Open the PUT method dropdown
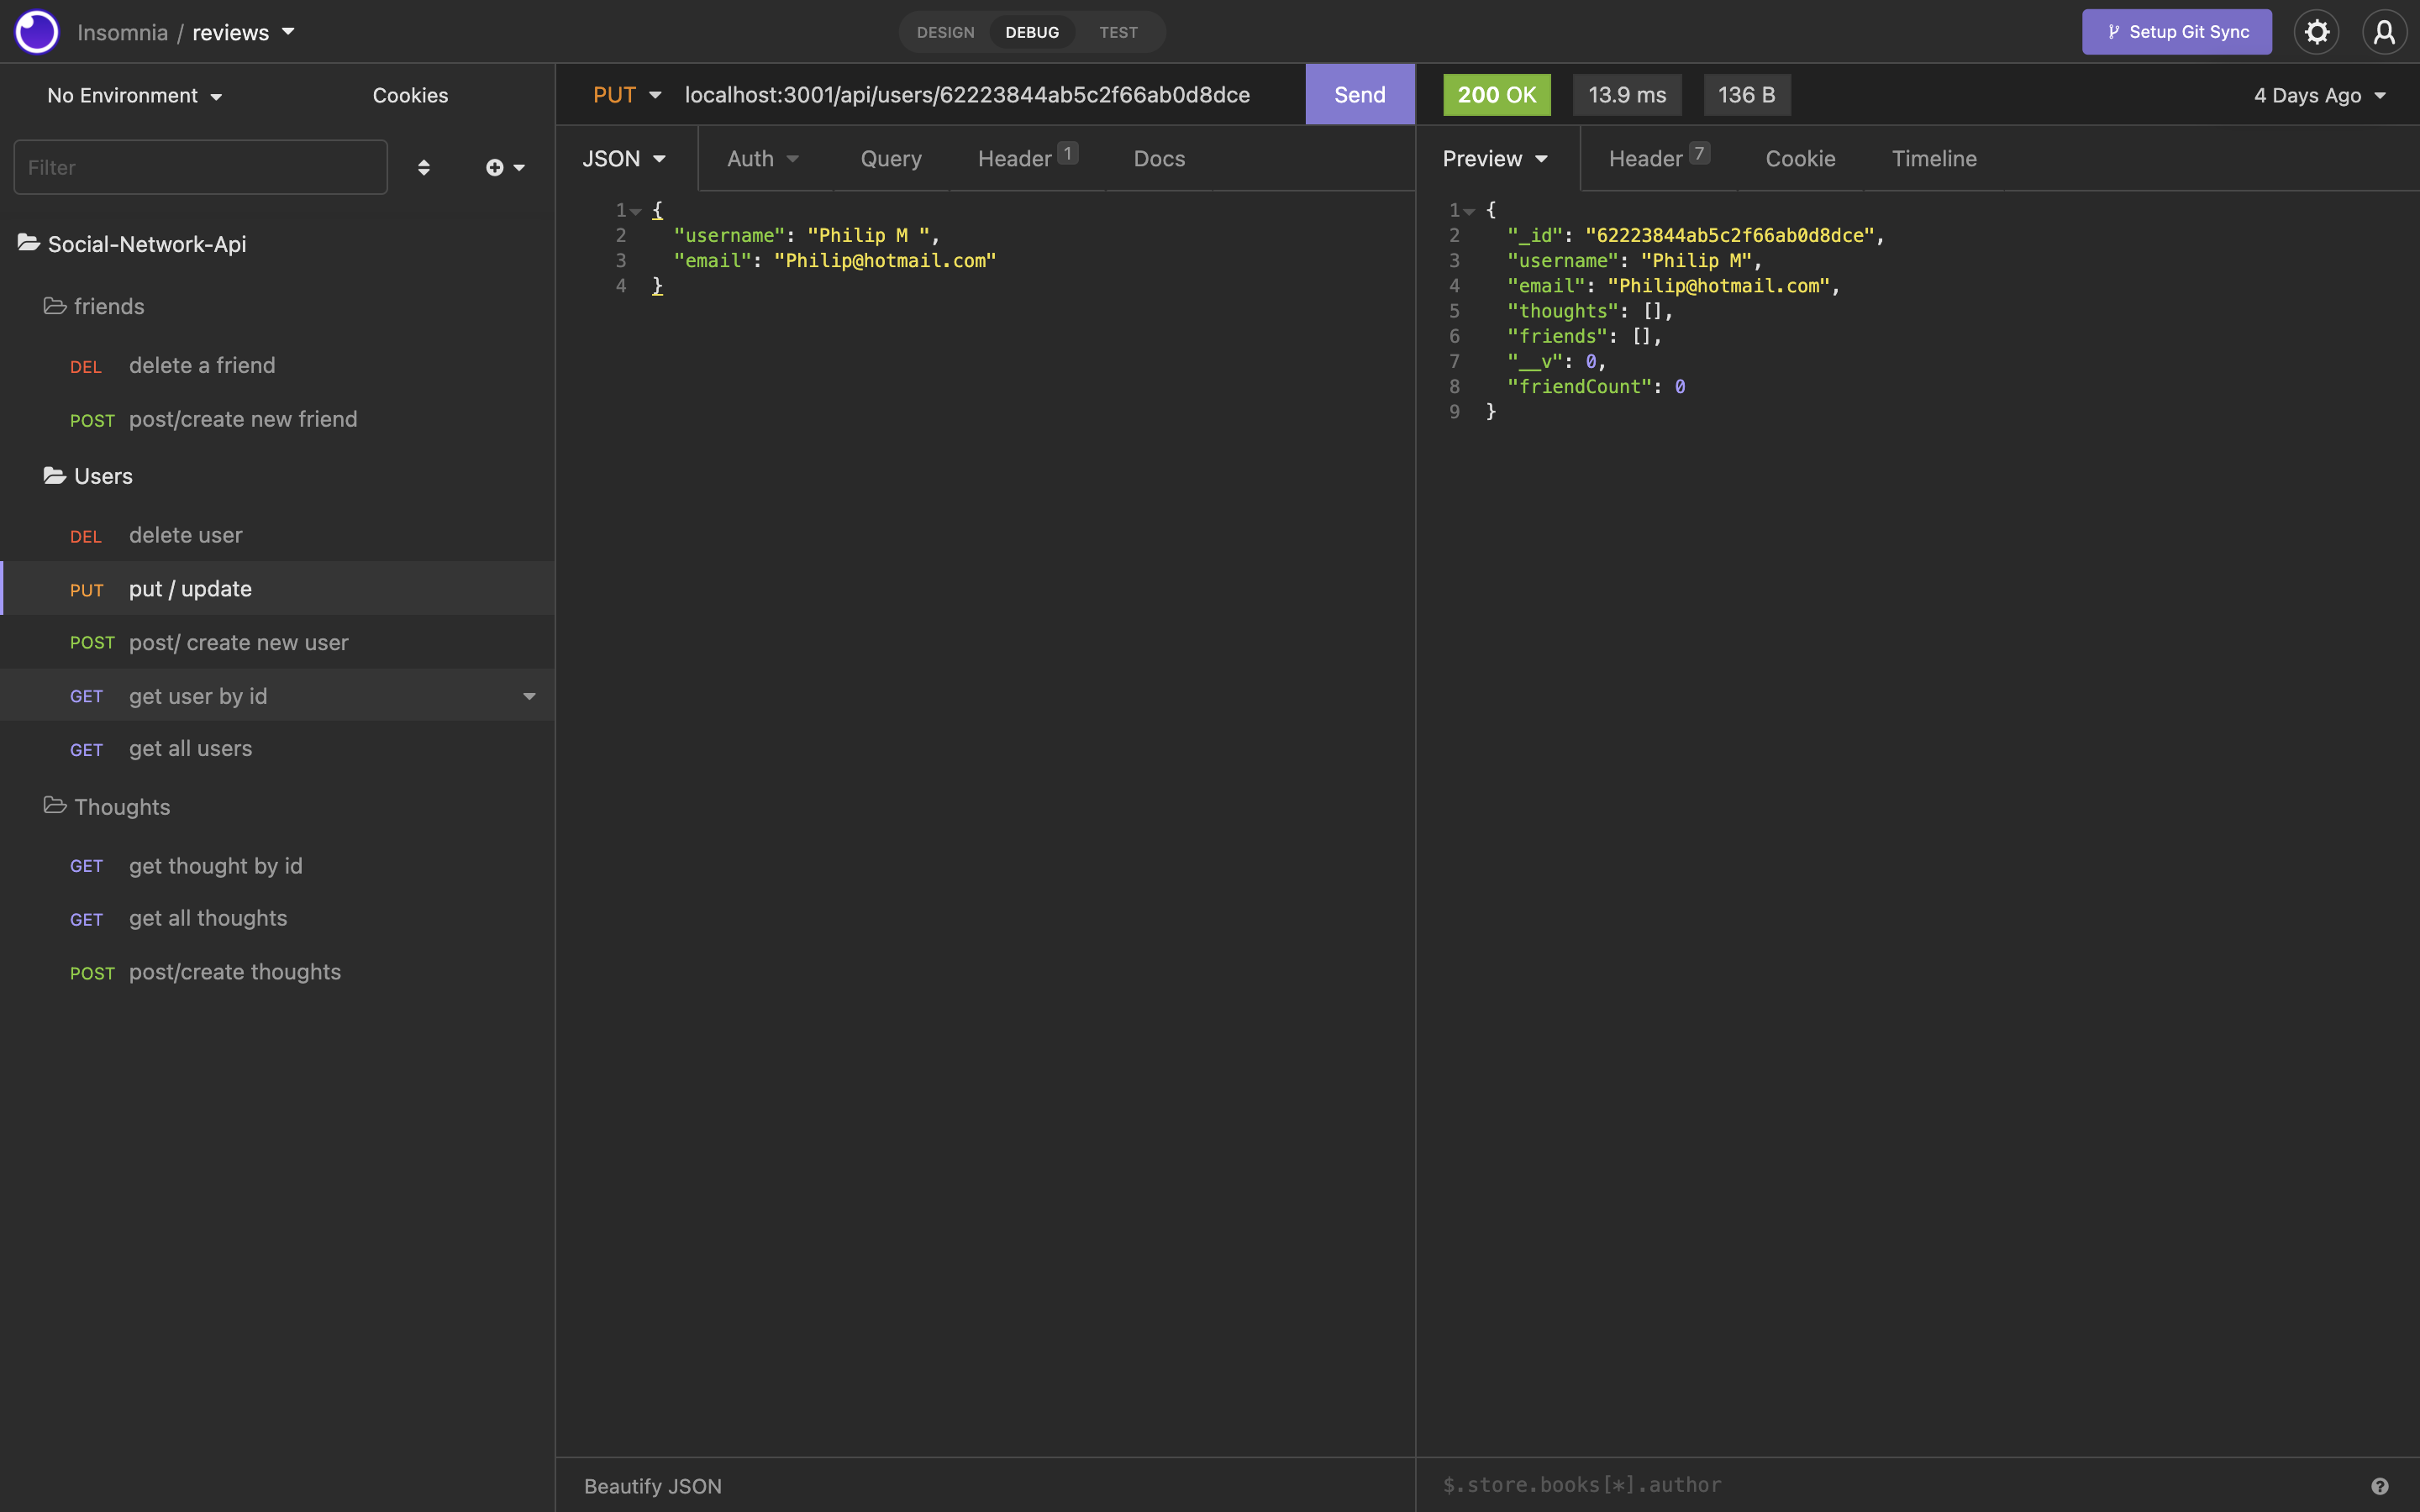The height and width of the screenshot is (1512, 2420). [626, 94]
